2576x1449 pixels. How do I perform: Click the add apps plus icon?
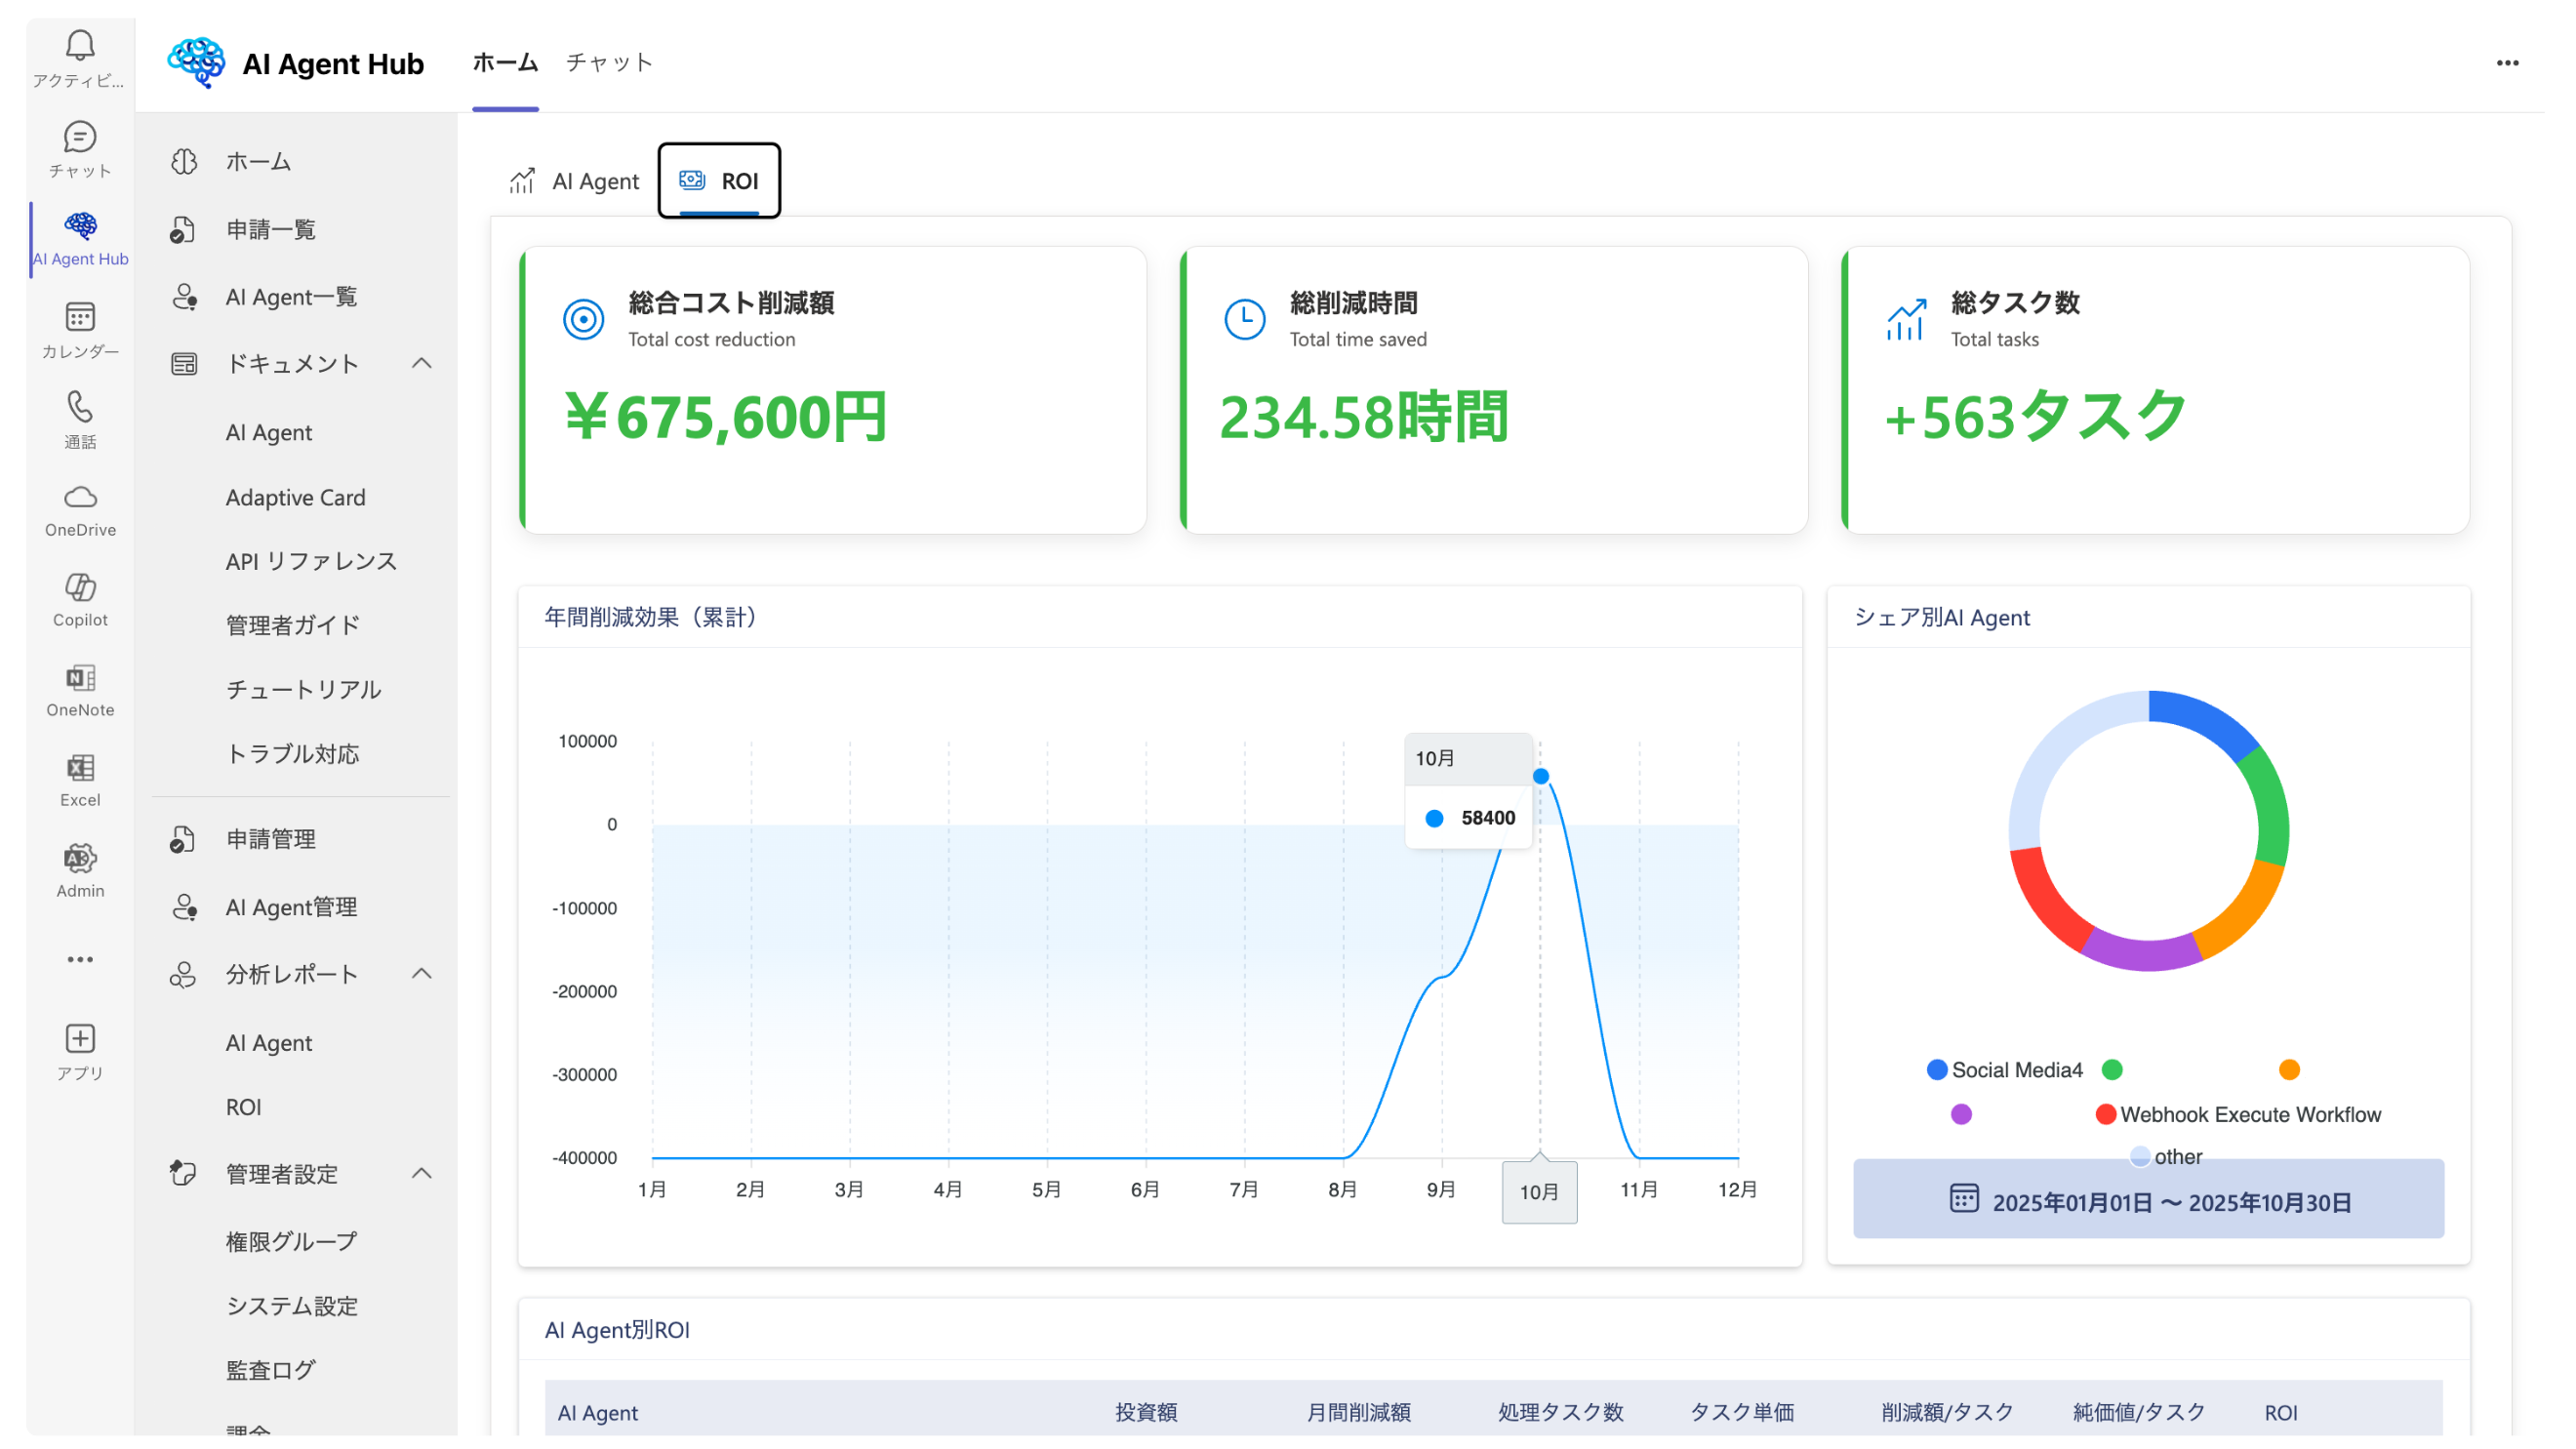(80, 1039)
